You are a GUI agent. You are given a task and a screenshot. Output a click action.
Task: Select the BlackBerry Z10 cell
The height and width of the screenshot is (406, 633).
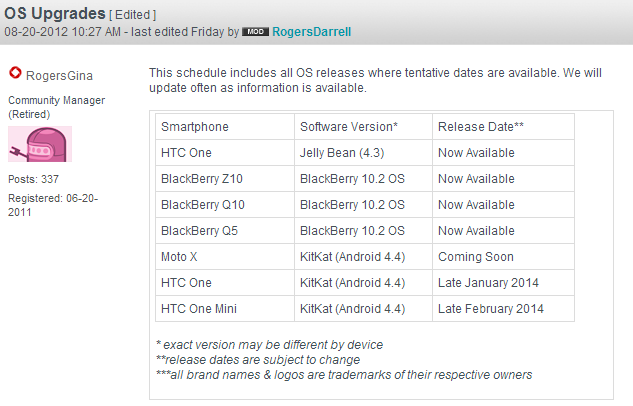click(x=200, y=179)
